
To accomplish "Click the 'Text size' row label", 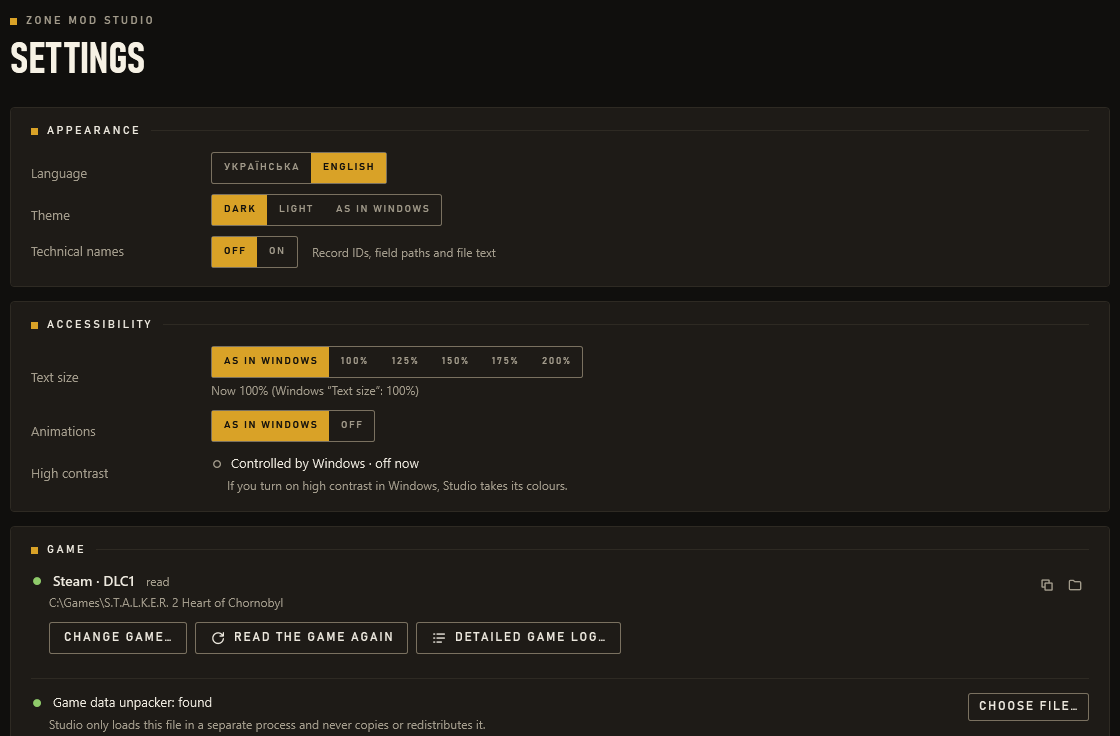I will point(54,378).
